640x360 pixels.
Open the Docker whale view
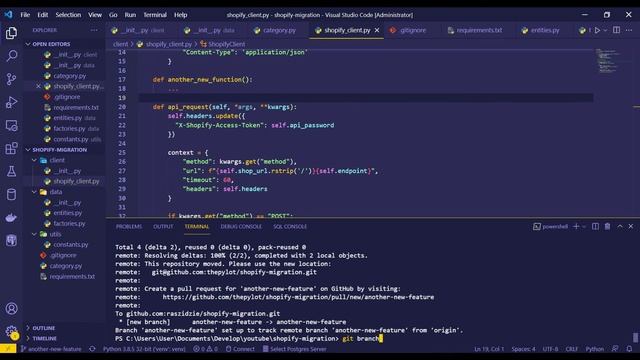point(11,218)
